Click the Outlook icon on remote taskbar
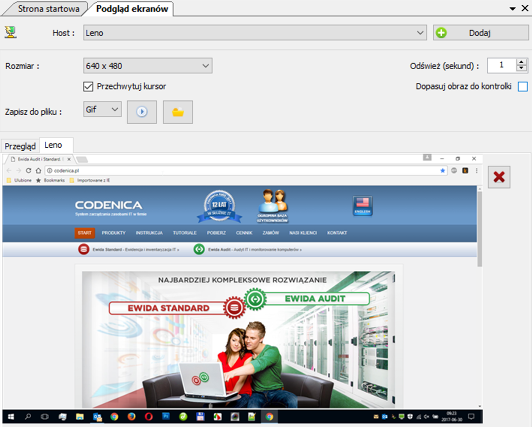The height and width of the screenshot is (427, 532). (97, 416)
